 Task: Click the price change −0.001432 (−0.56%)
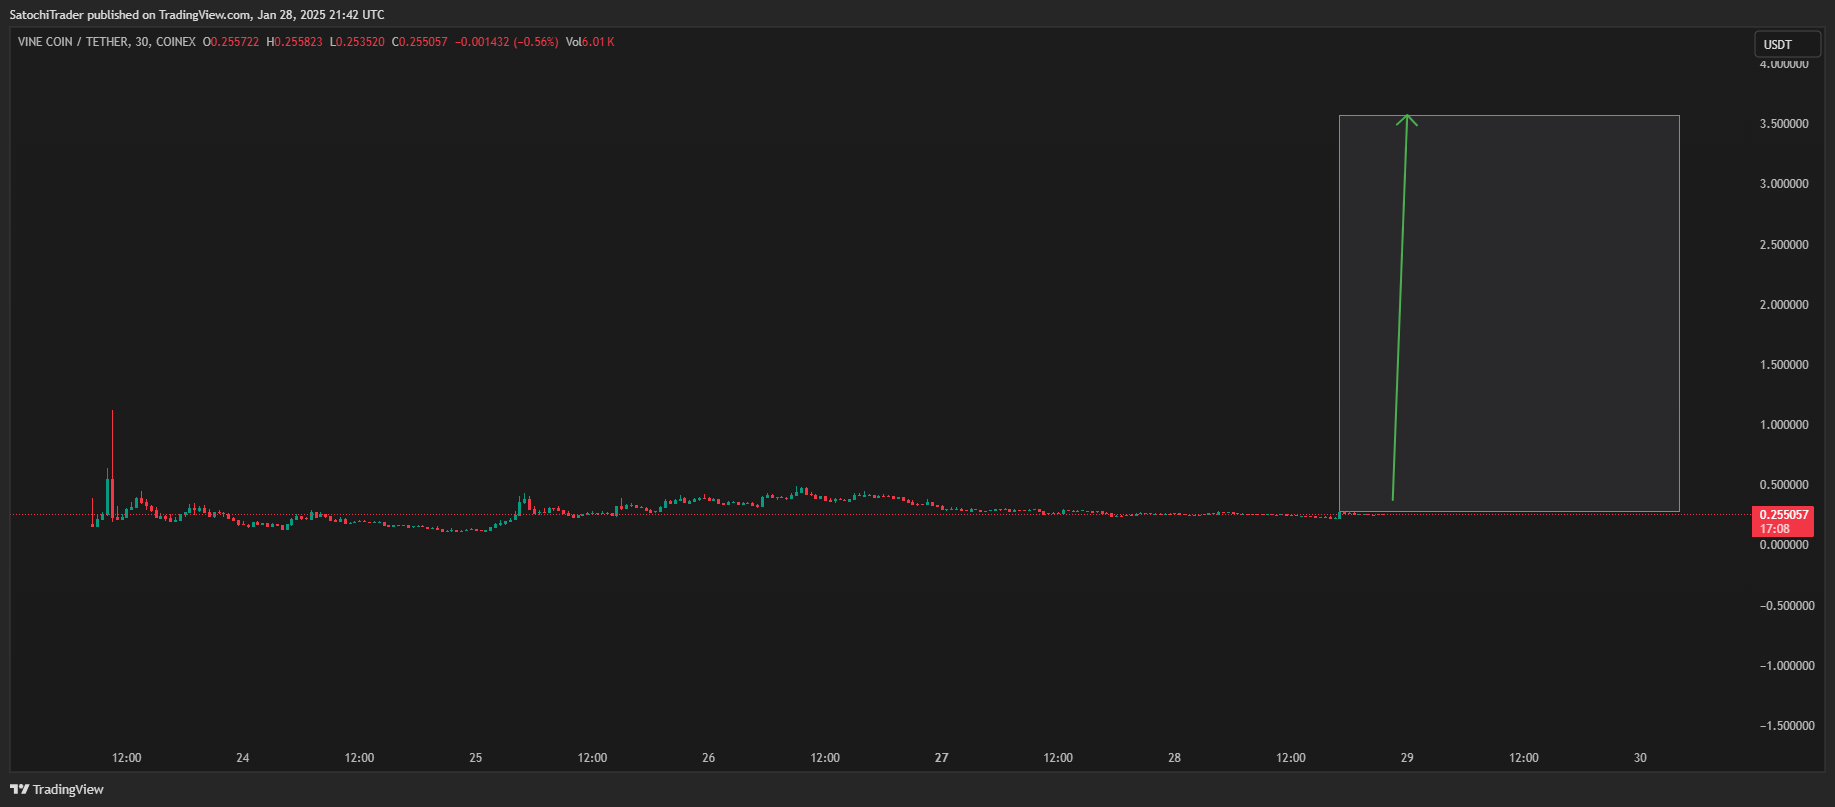click(x=506, y=42)
